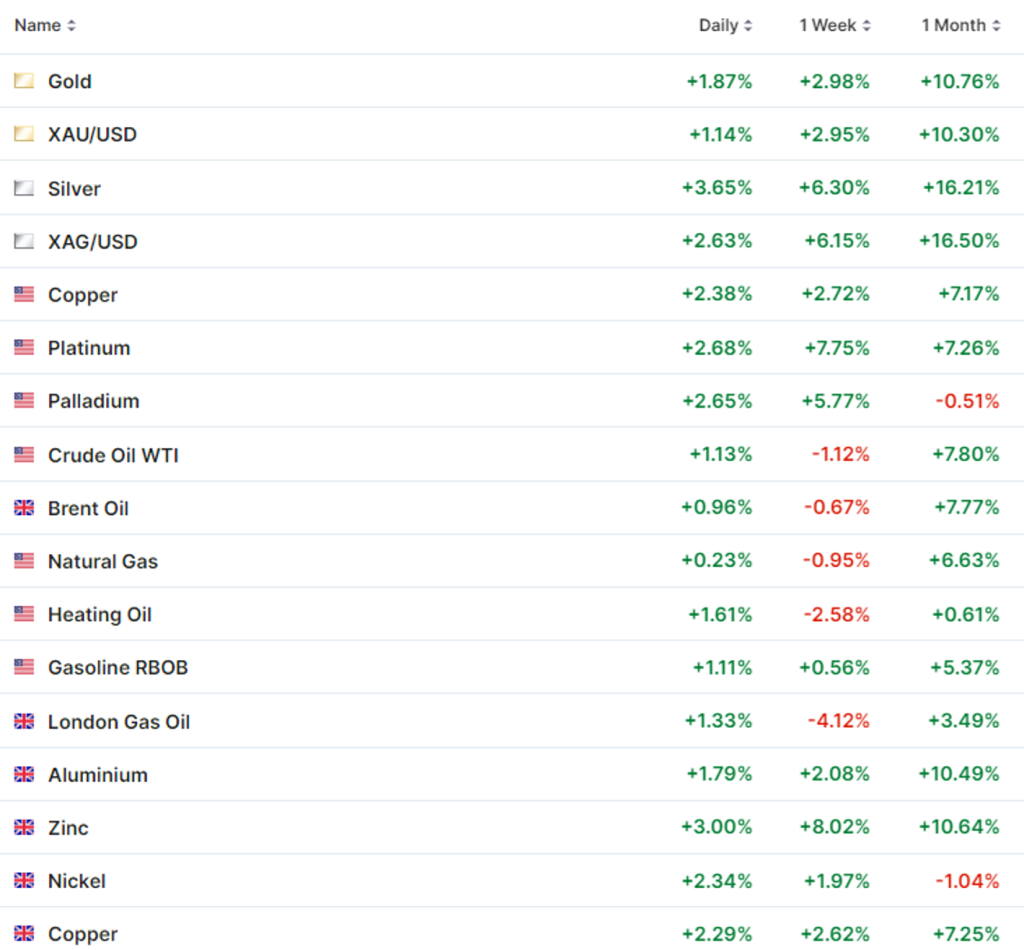Click the US flag beside Crude Oil WTI

pos(24,455)
